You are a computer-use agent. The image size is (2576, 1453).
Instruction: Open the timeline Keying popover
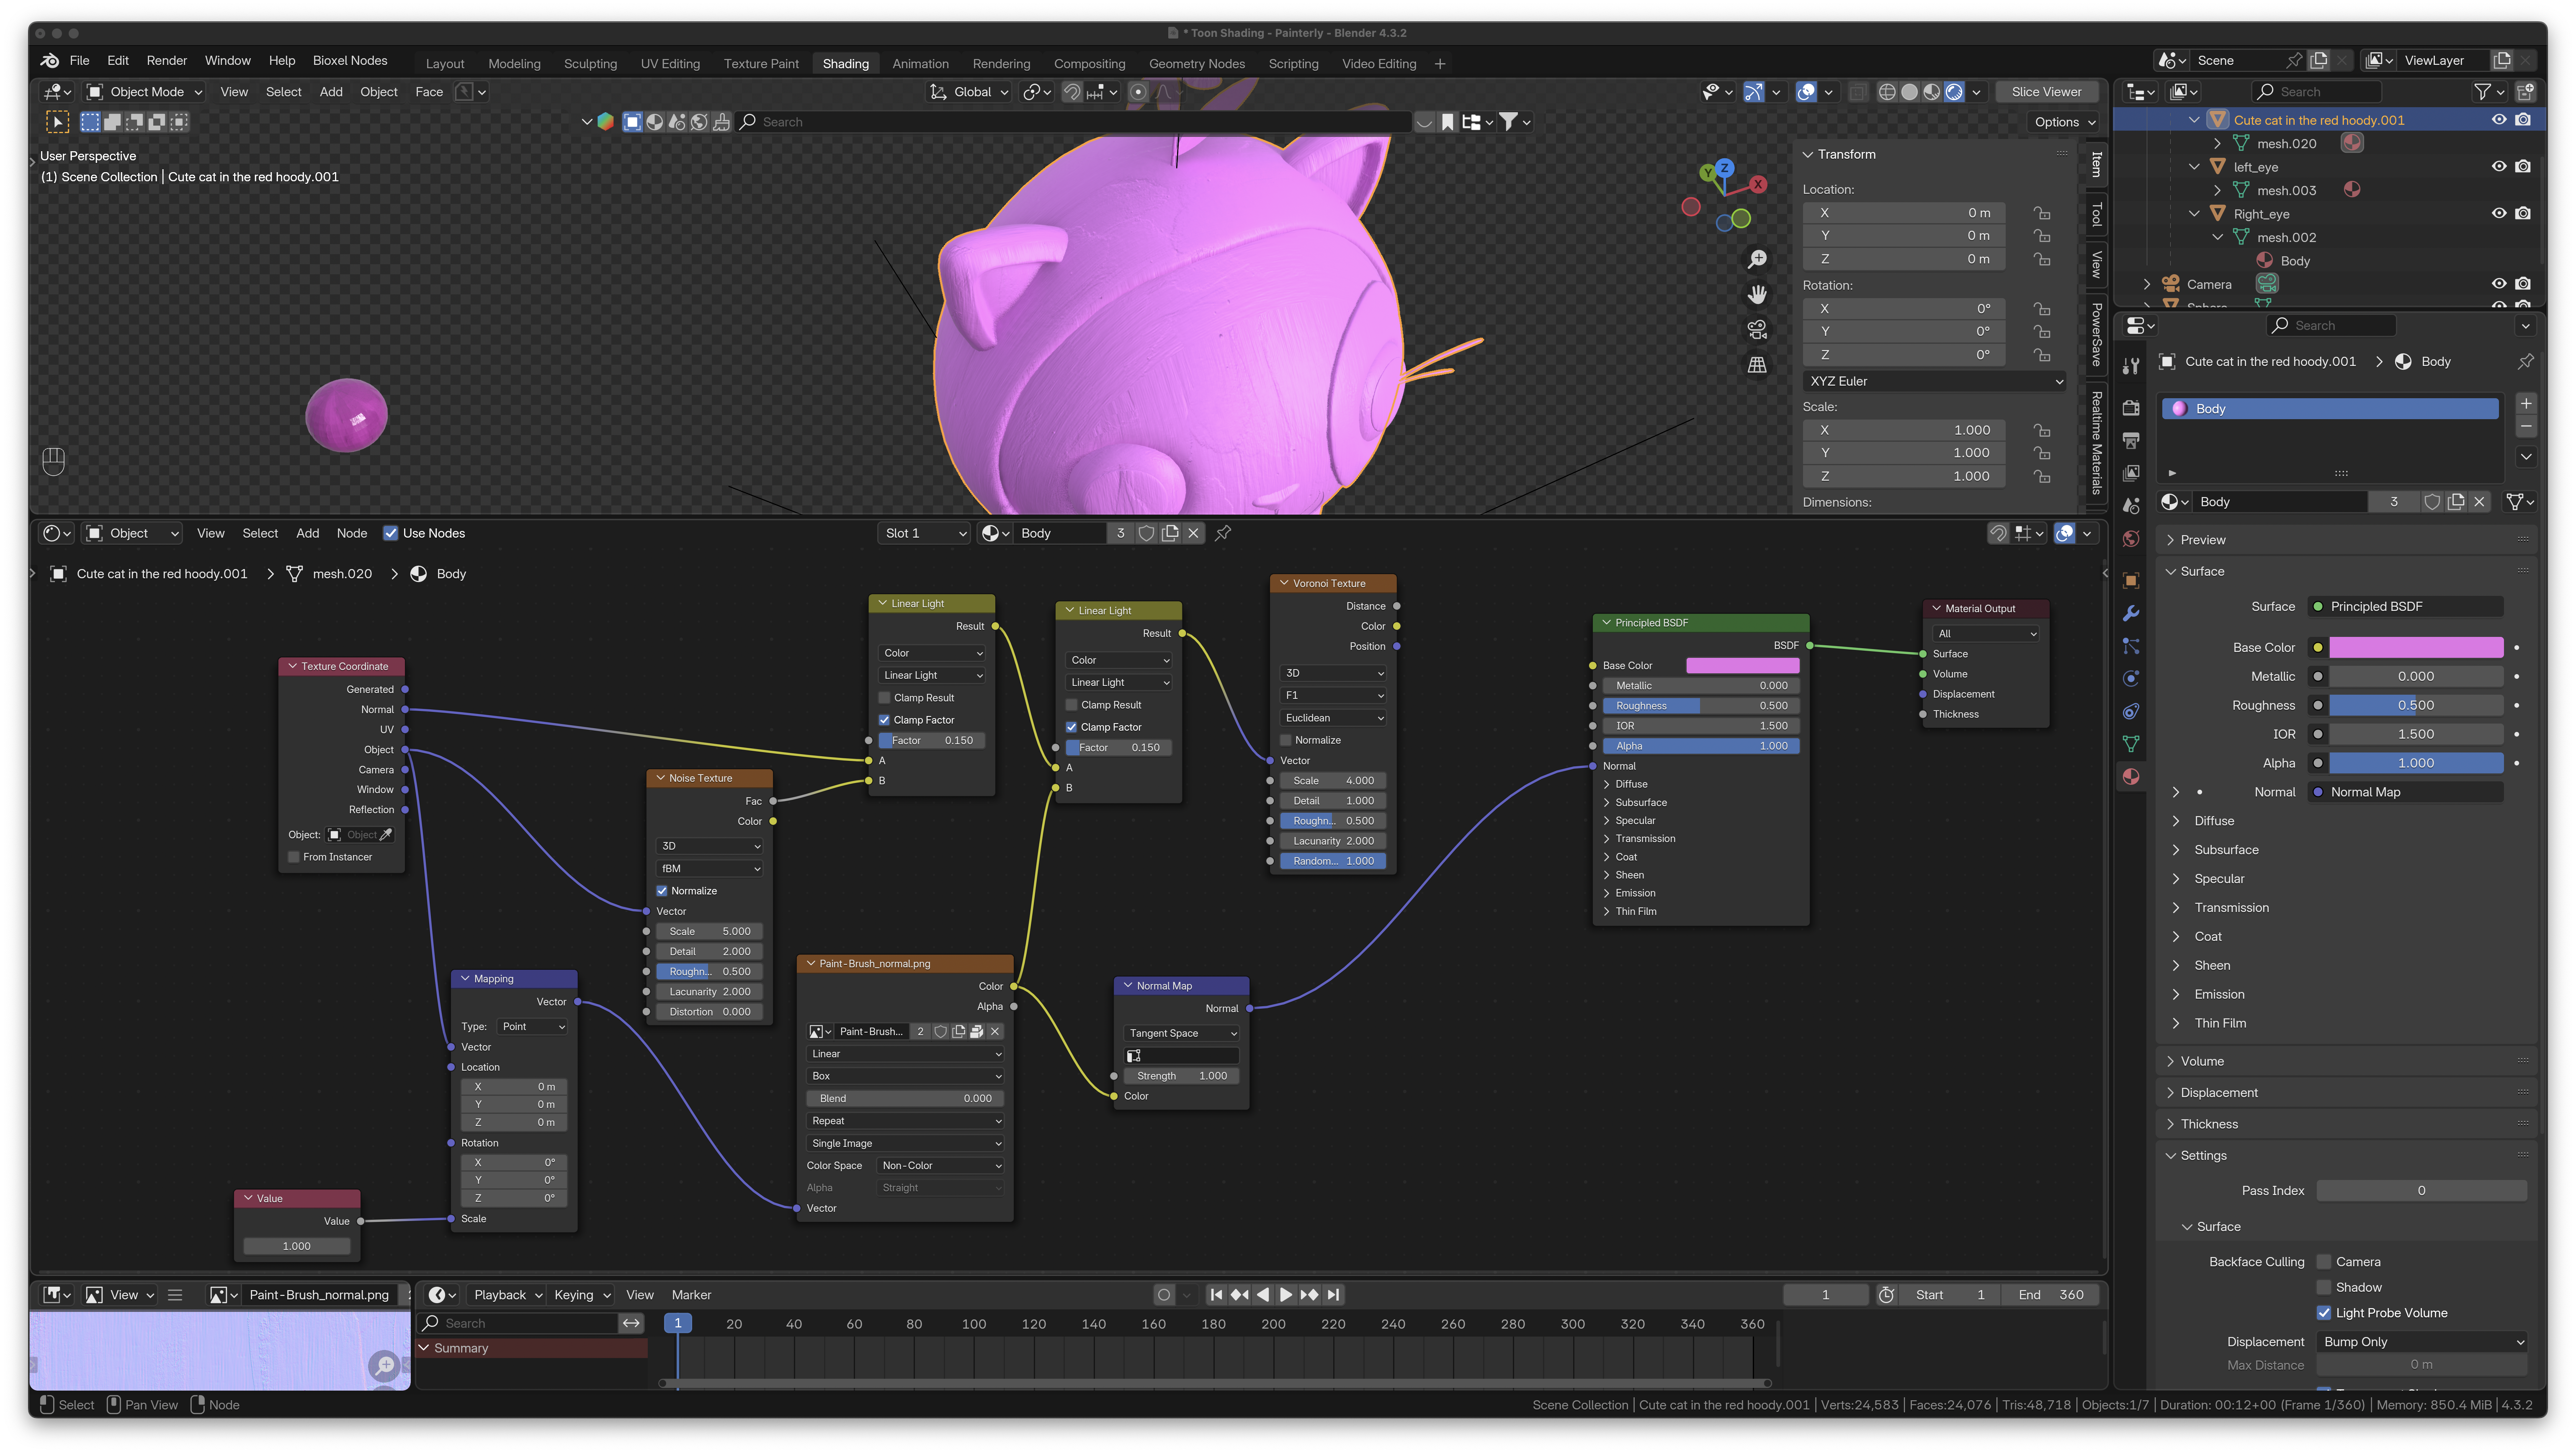[x=582, y=1295]
